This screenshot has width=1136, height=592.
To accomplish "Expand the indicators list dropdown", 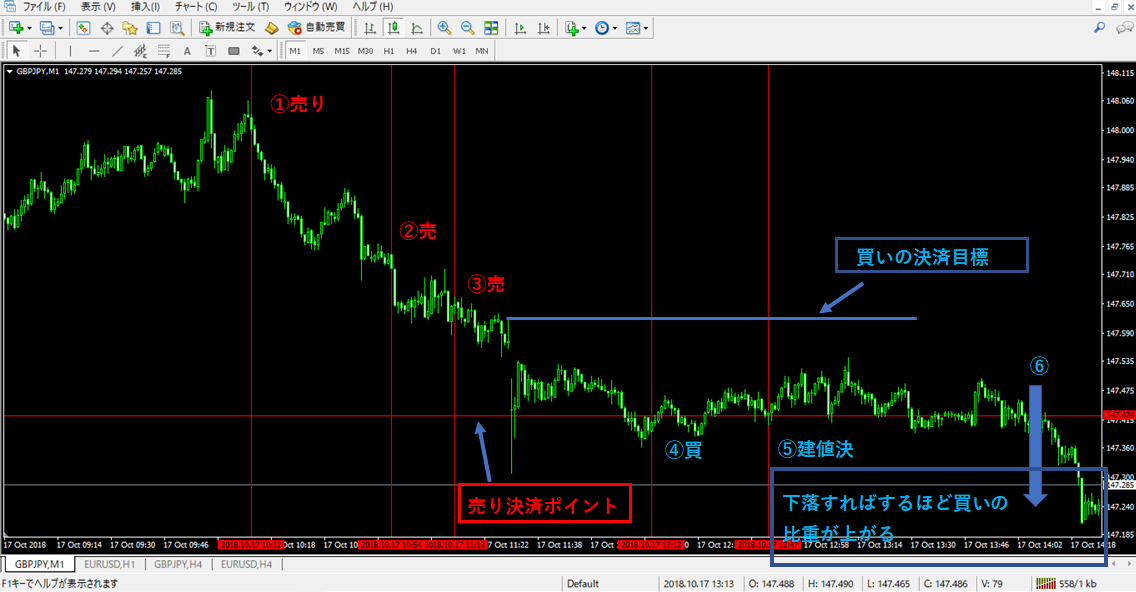I will [x=576, y=28].
